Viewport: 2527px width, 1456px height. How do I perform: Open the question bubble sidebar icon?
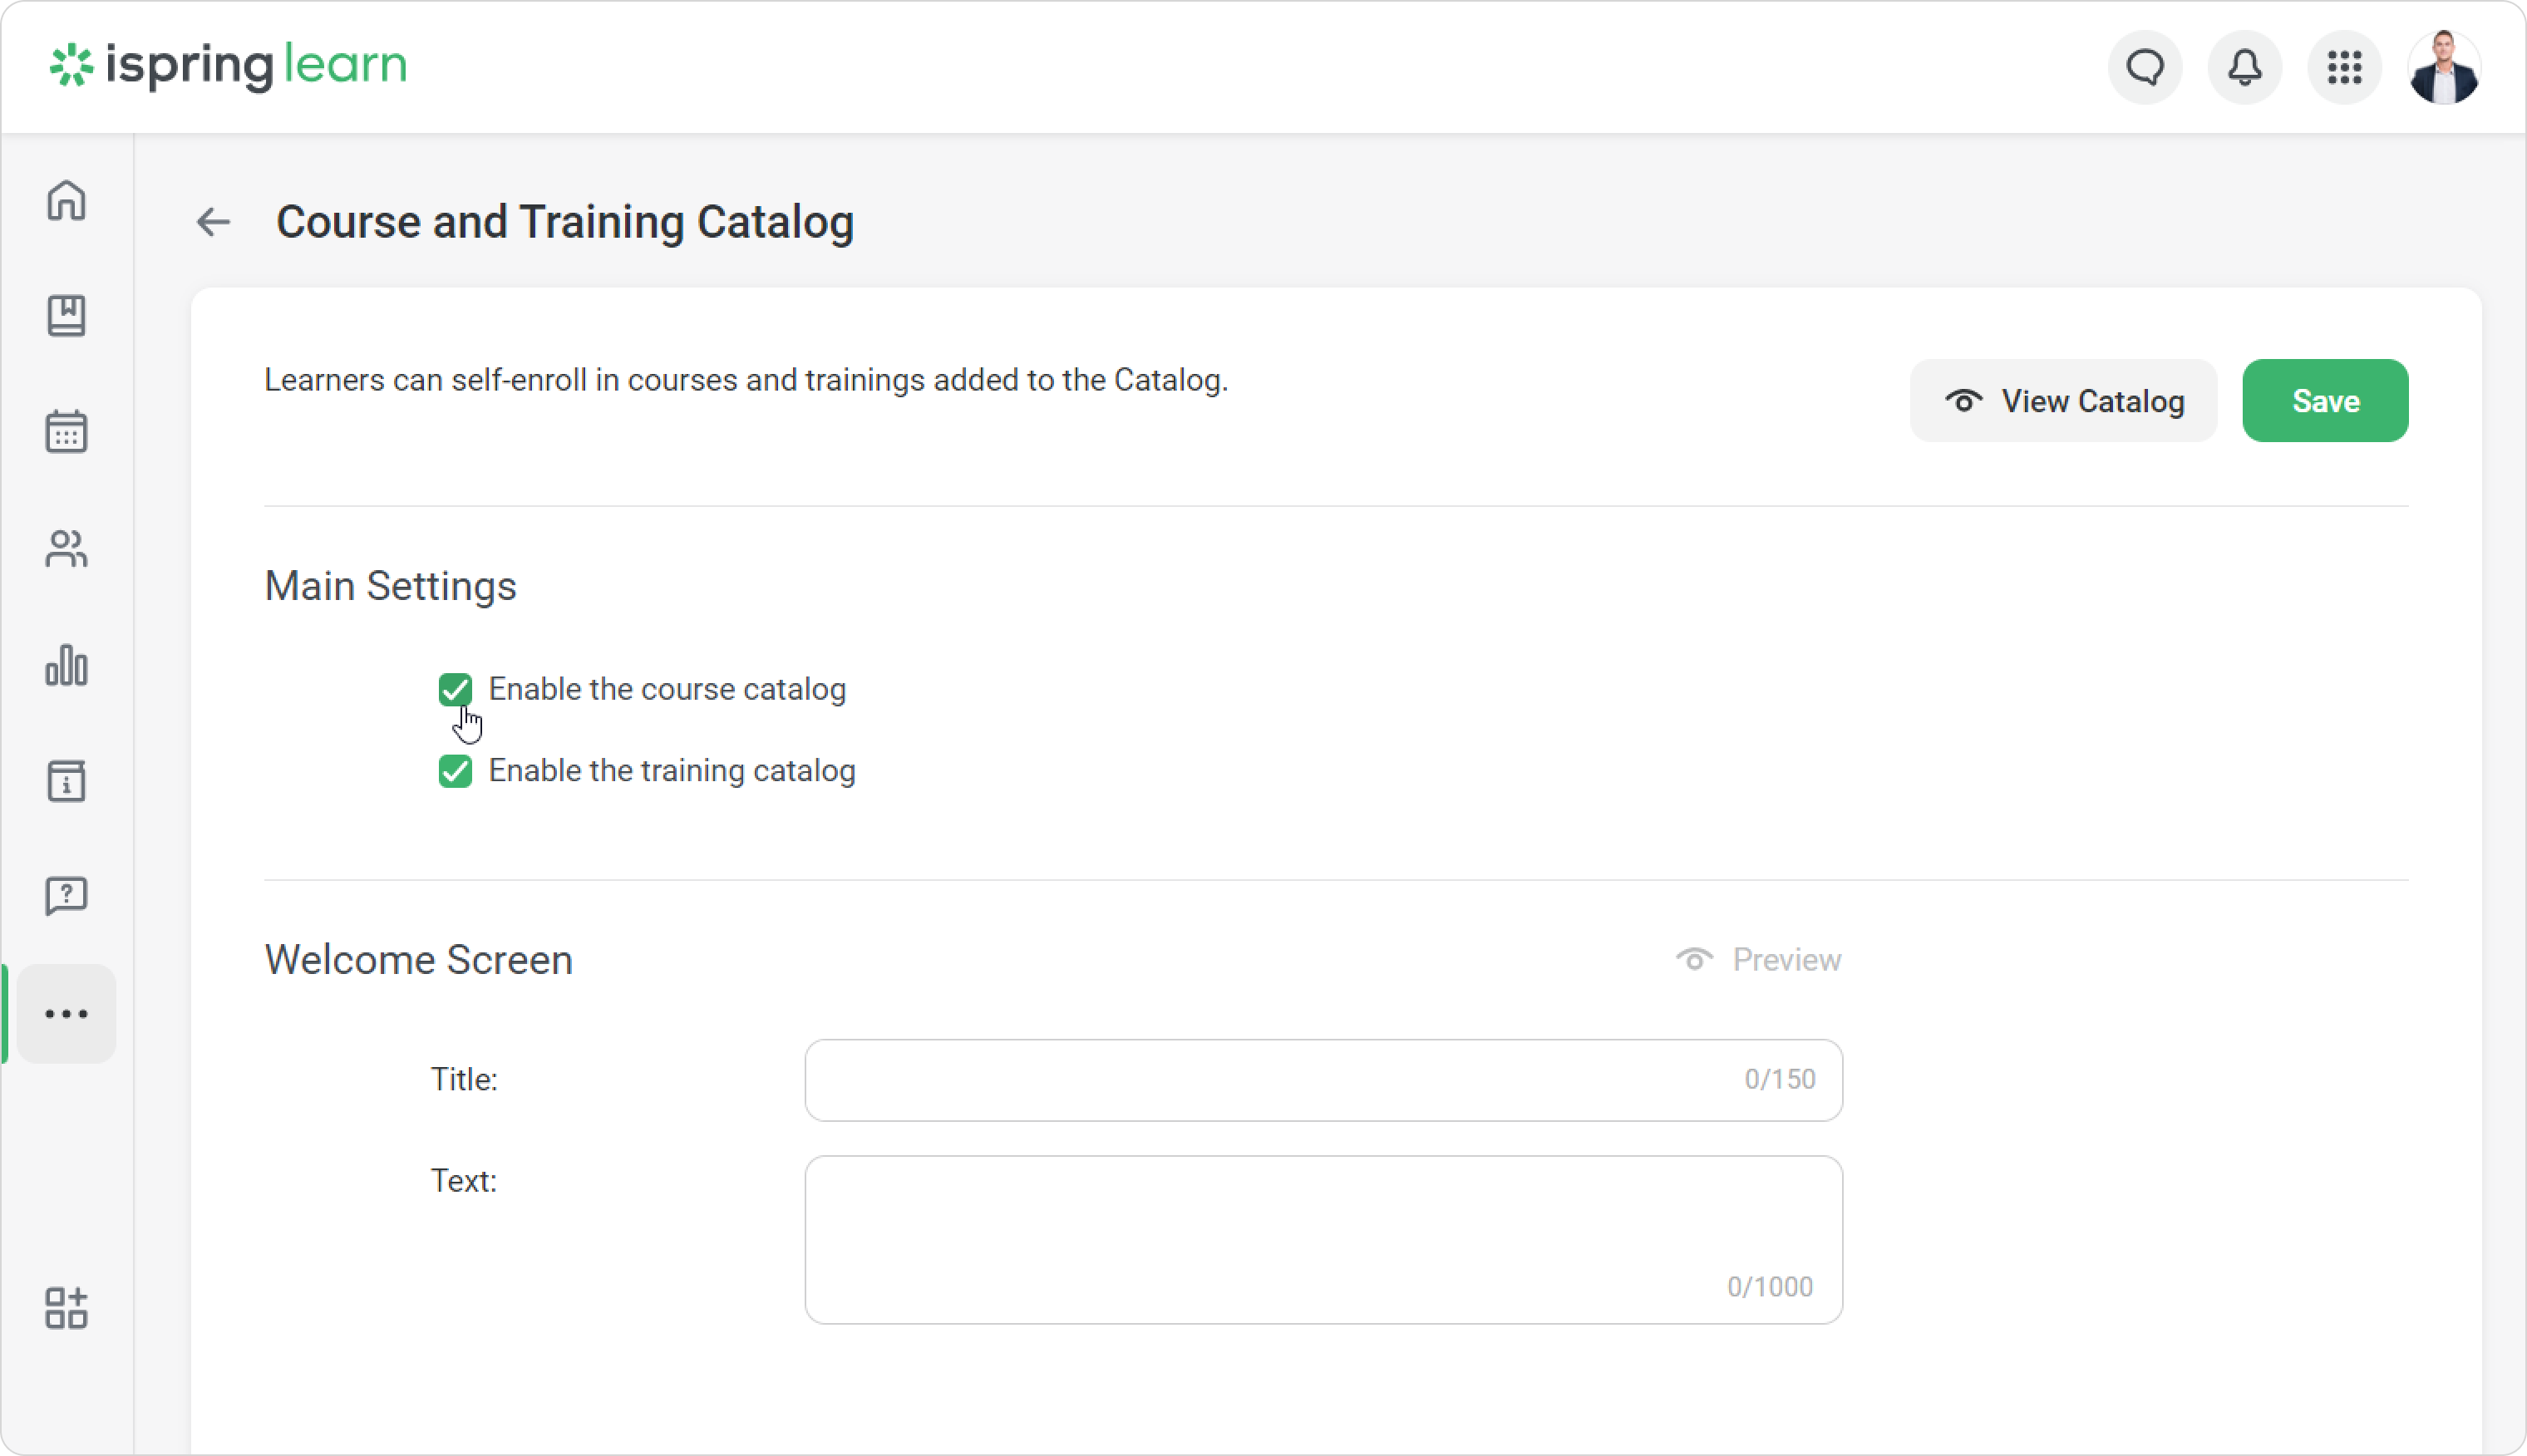66,897
